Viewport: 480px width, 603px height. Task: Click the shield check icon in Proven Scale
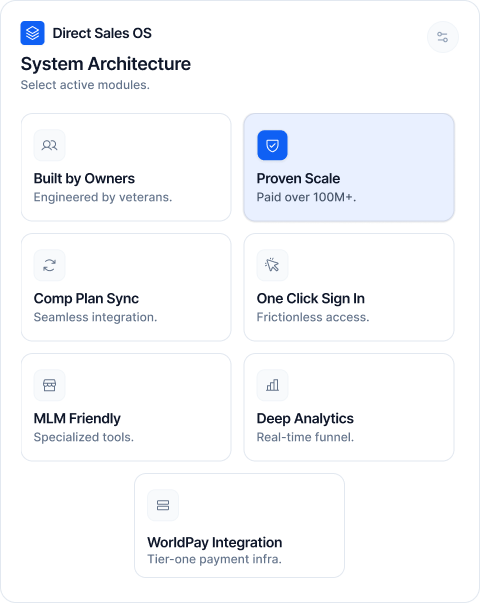coord(272,145)
